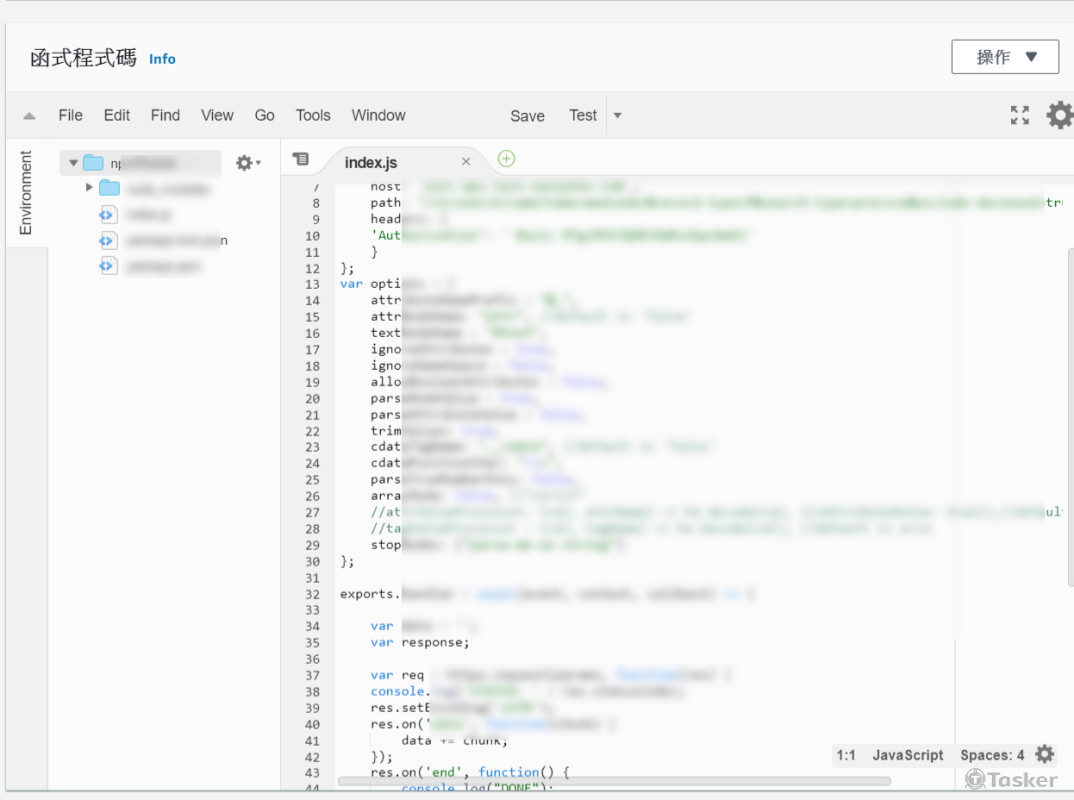Open status bar settings gear
Screen dimensions: 1074x800
1045,755
